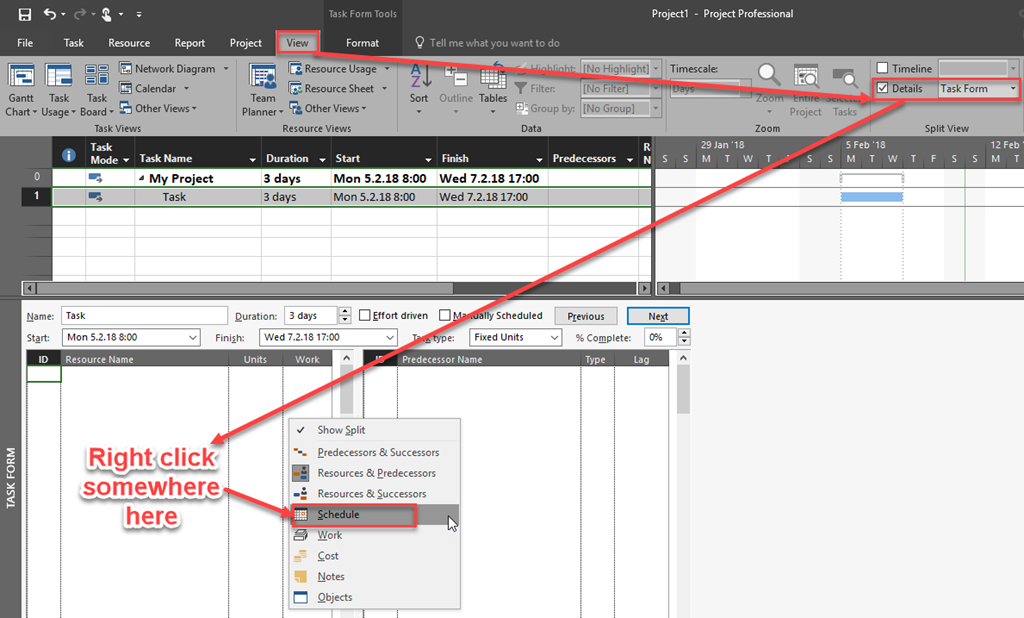The height and width of the screenshot is (618, 1024).
Task: Expand the Task type dropdown
Action: 554,338
